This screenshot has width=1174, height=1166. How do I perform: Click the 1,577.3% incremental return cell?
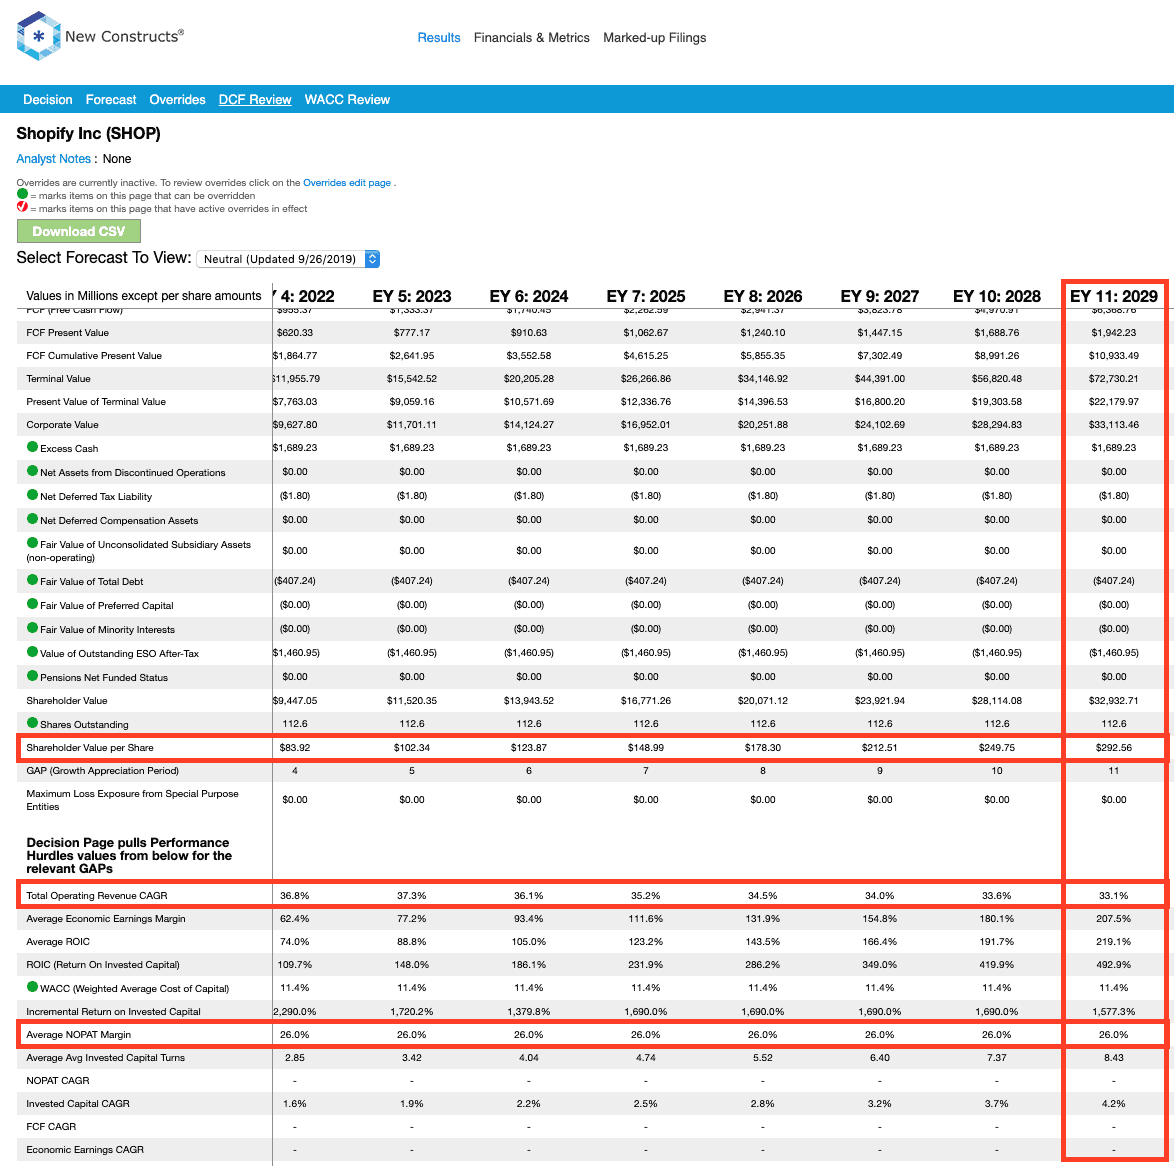coord(1113,1012)
